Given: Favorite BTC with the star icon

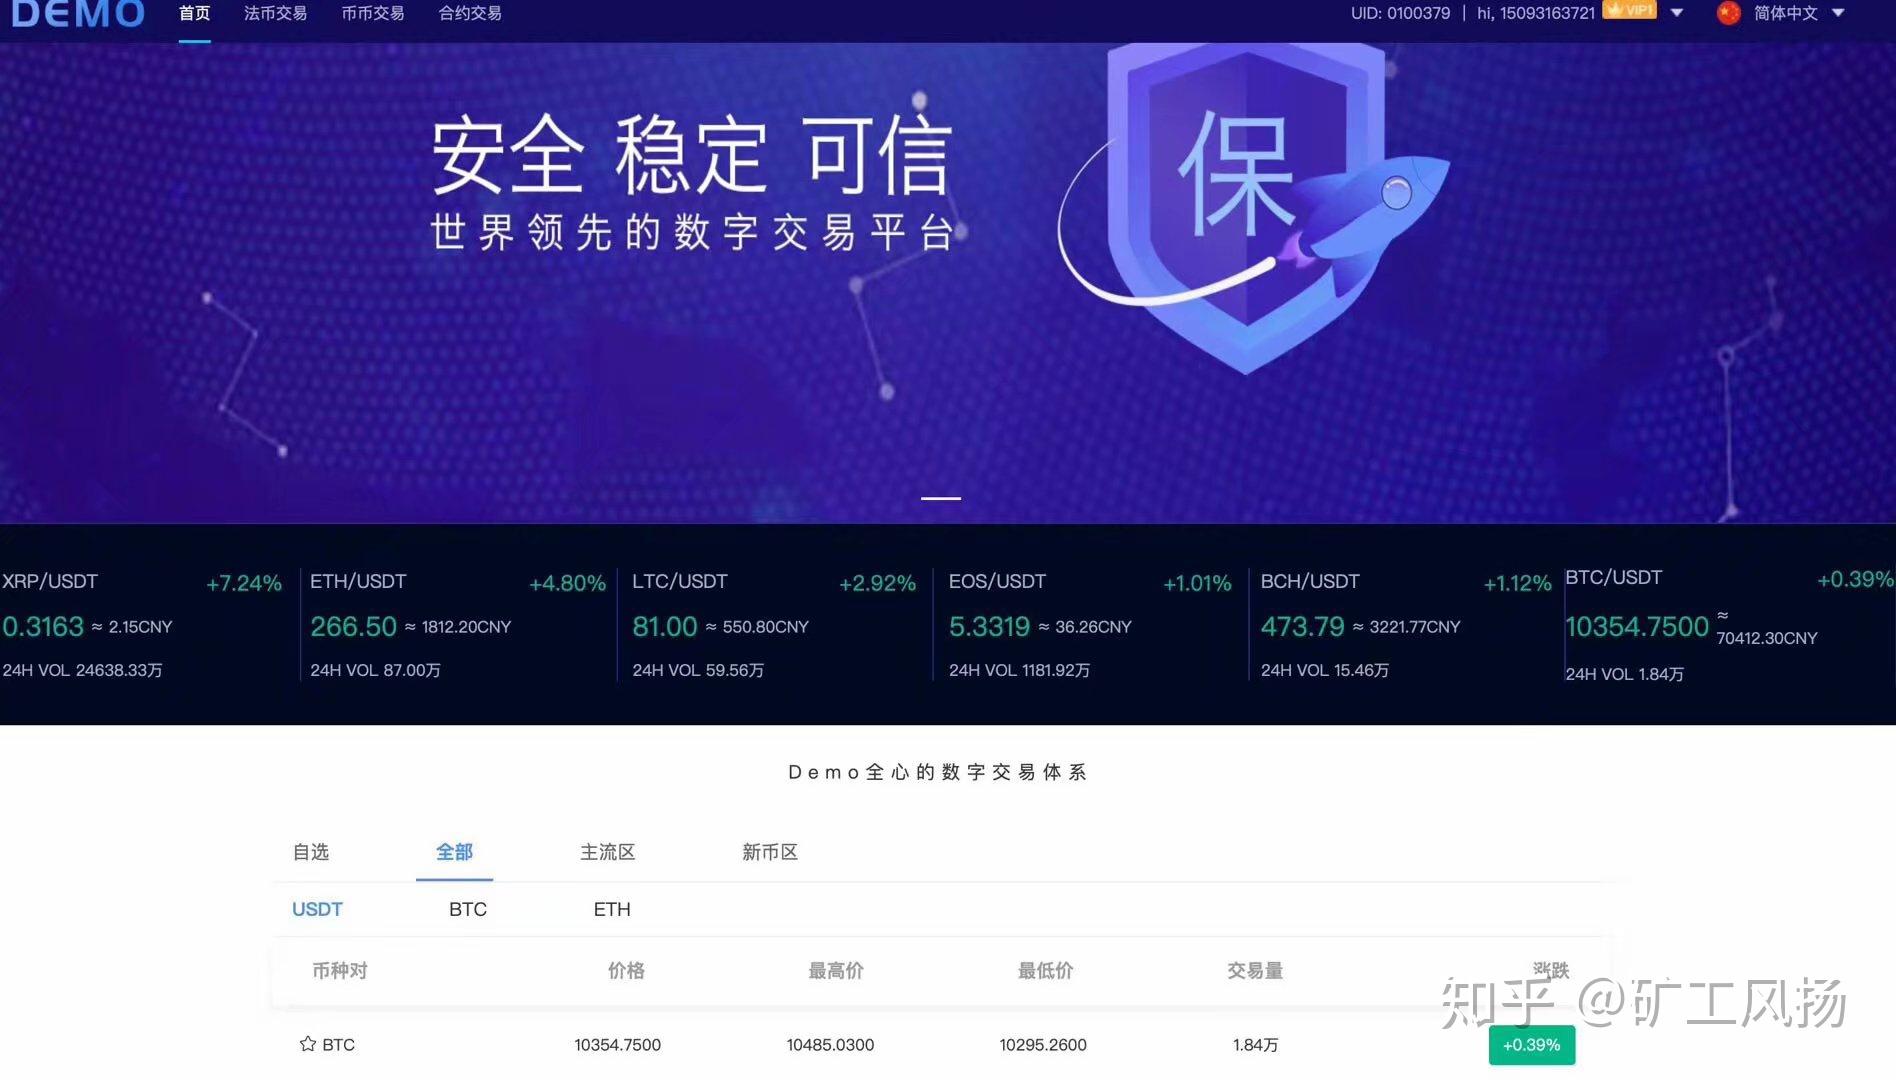Looking at the screenshot, I should 307,1044.
